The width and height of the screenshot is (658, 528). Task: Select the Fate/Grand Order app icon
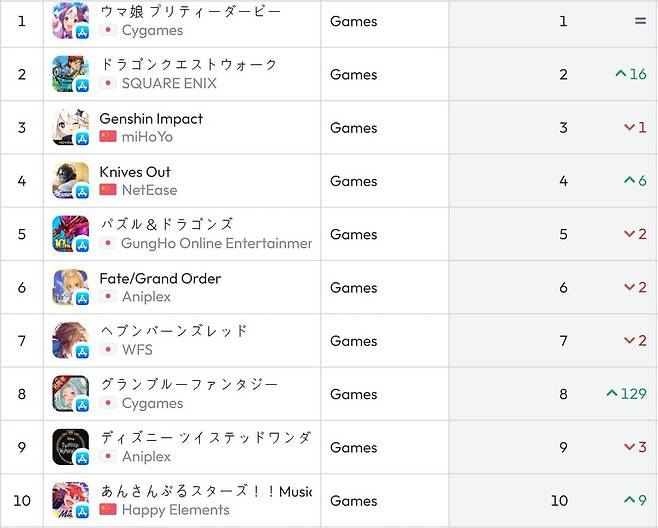point(70,287)
